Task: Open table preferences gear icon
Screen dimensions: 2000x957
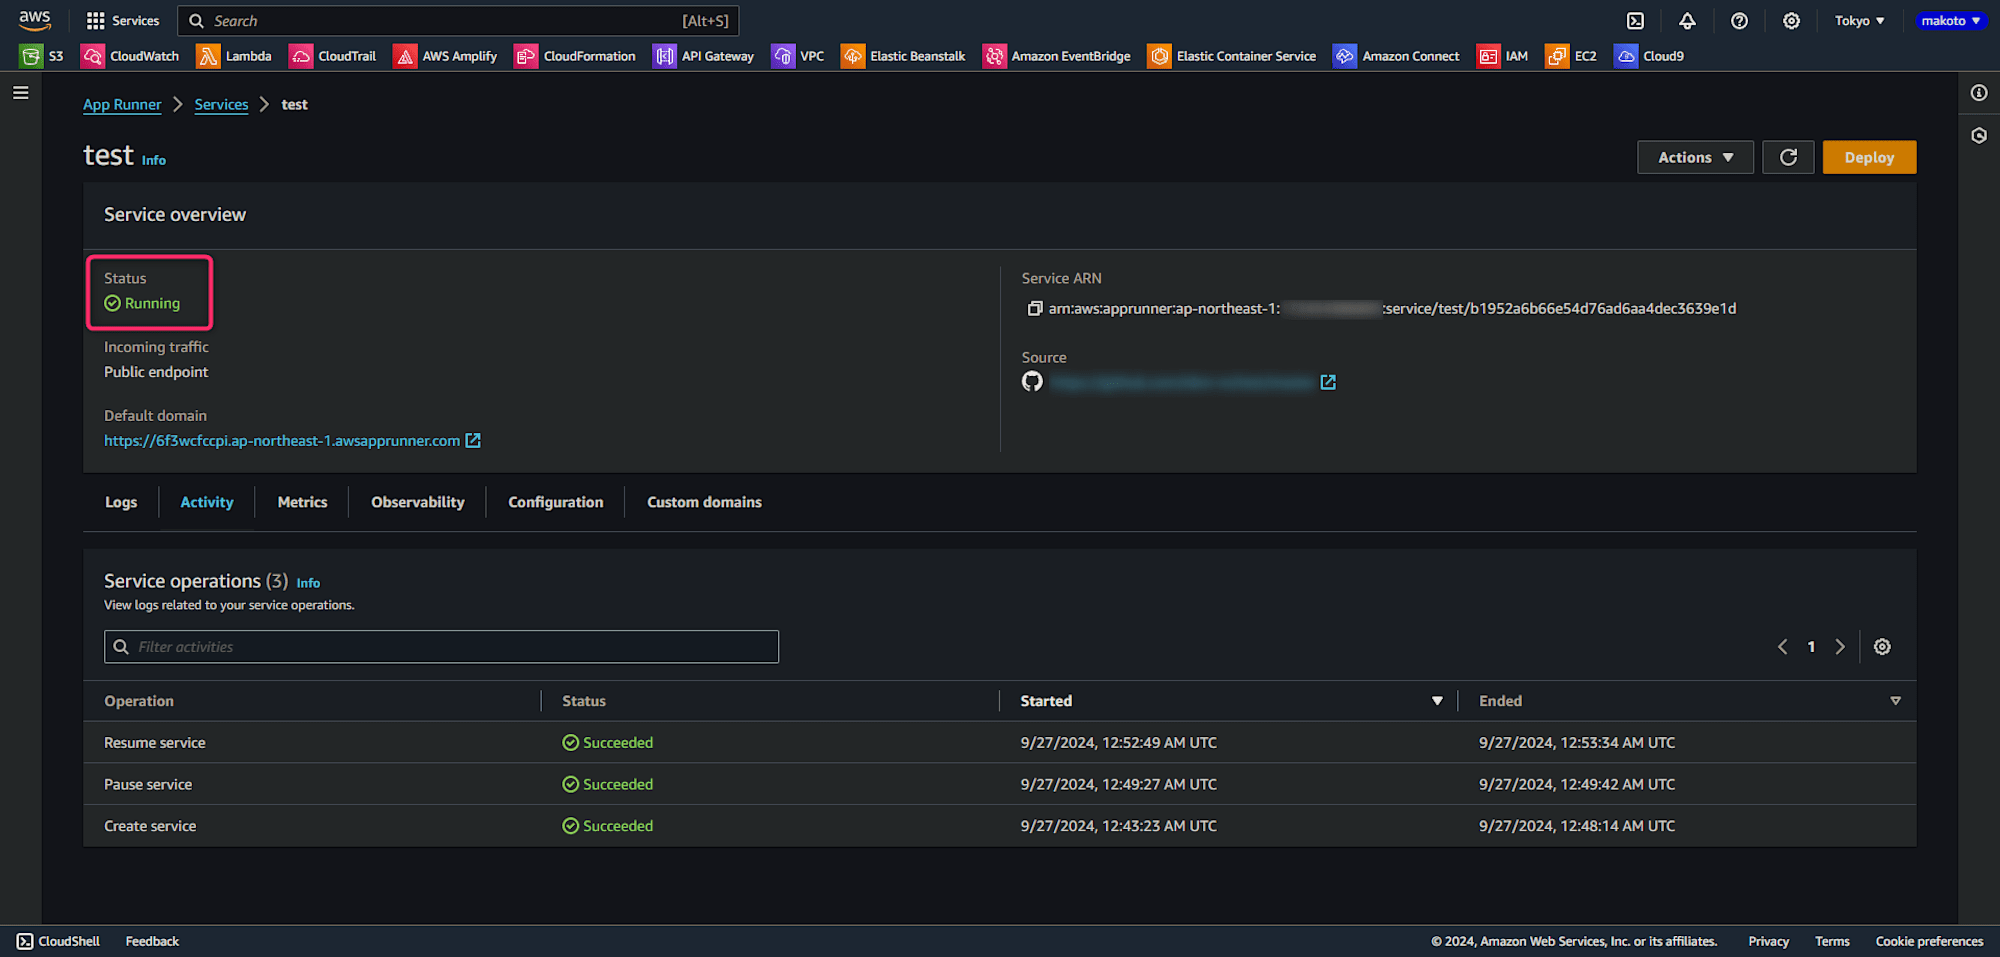Action: pyautogui.click(x=1882, y=647)
